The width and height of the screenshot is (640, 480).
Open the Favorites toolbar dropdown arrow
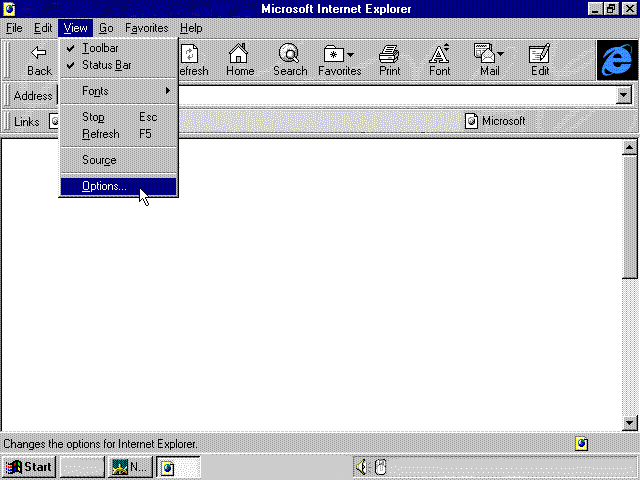350,55
